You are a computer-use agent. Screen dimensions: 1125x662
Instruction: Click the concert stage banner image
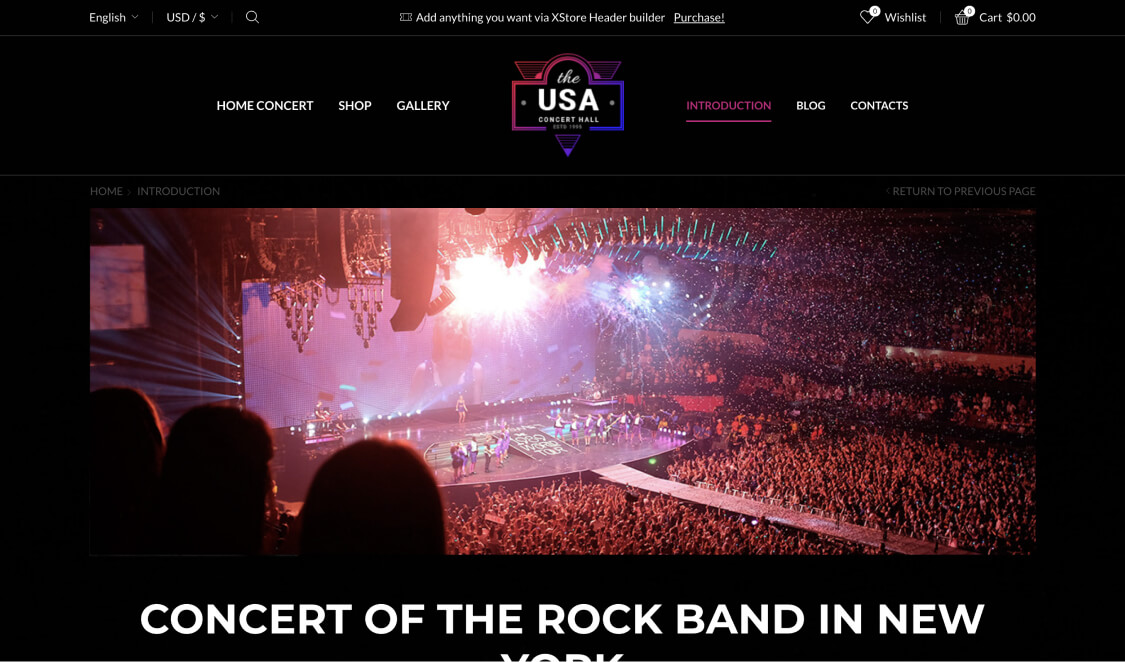pyautogui.click(x=562, y=381)
